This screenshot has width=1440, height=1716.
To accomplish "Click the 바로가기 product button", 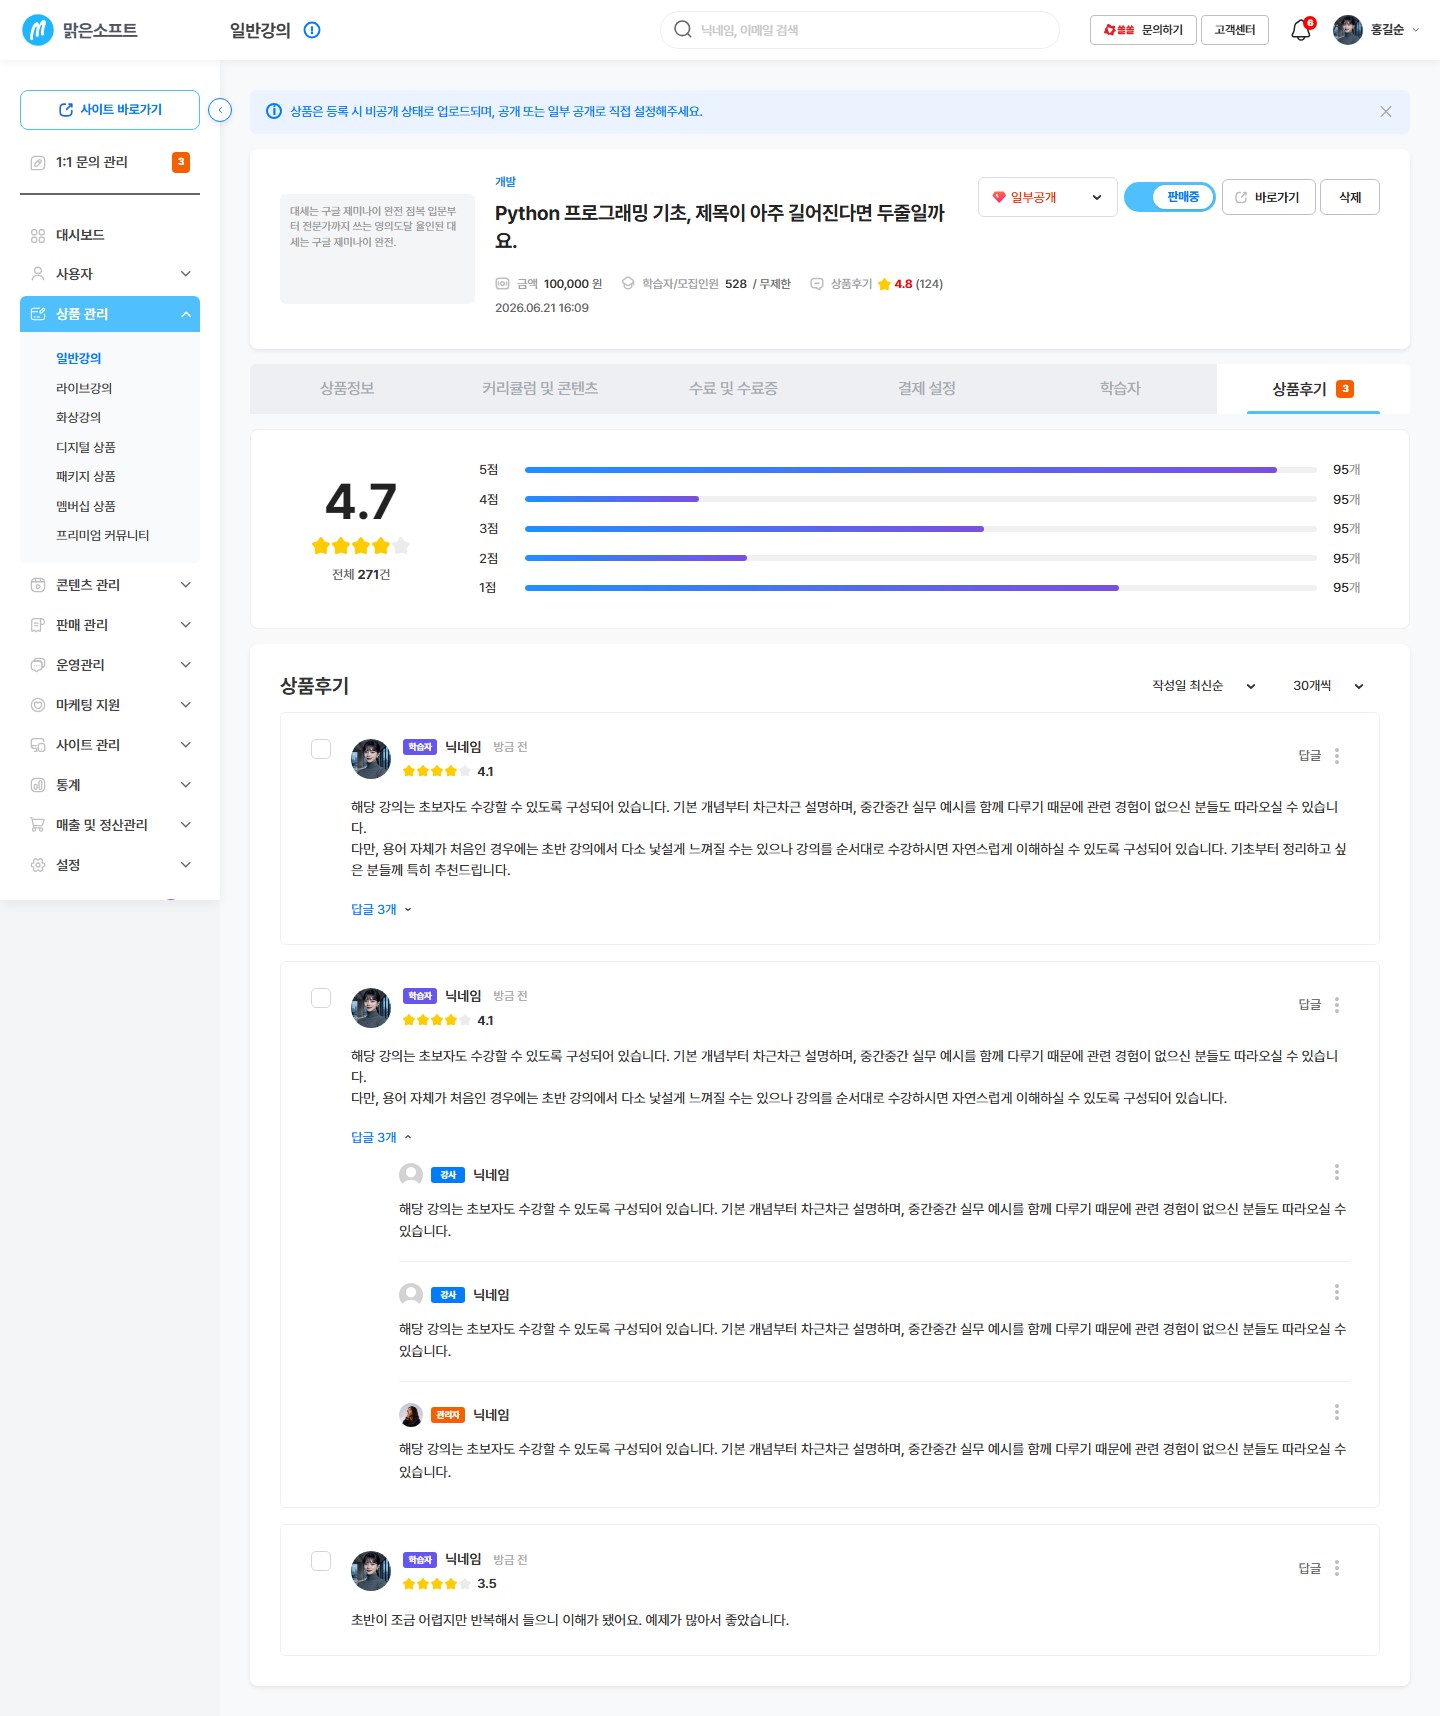I will coord(1268,197).
